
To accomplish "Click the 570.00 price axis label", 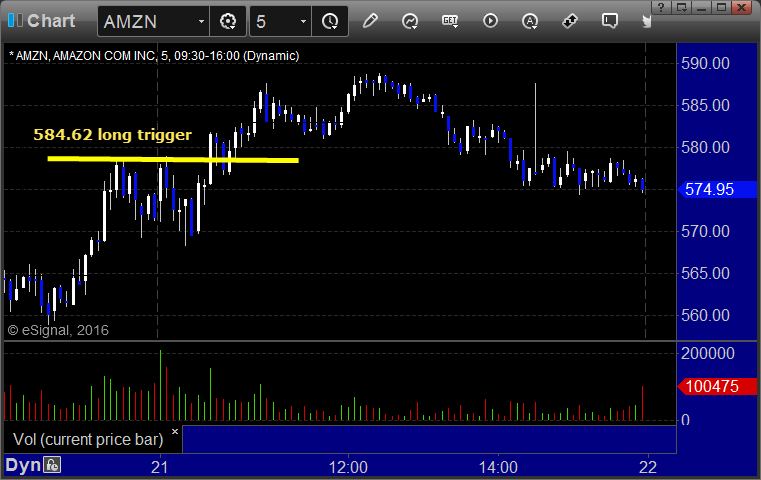I will 705,232.
